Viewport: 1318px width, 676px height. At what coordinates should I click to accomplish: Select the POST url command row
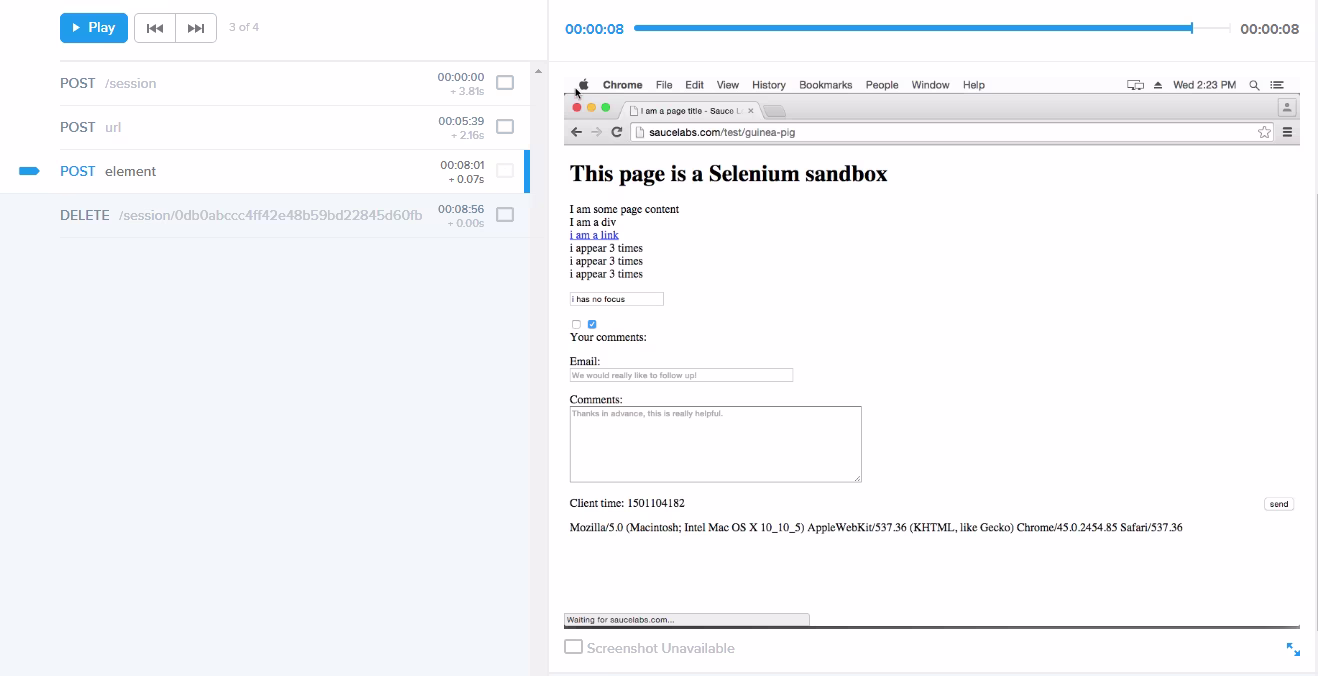tap(295, 128)
